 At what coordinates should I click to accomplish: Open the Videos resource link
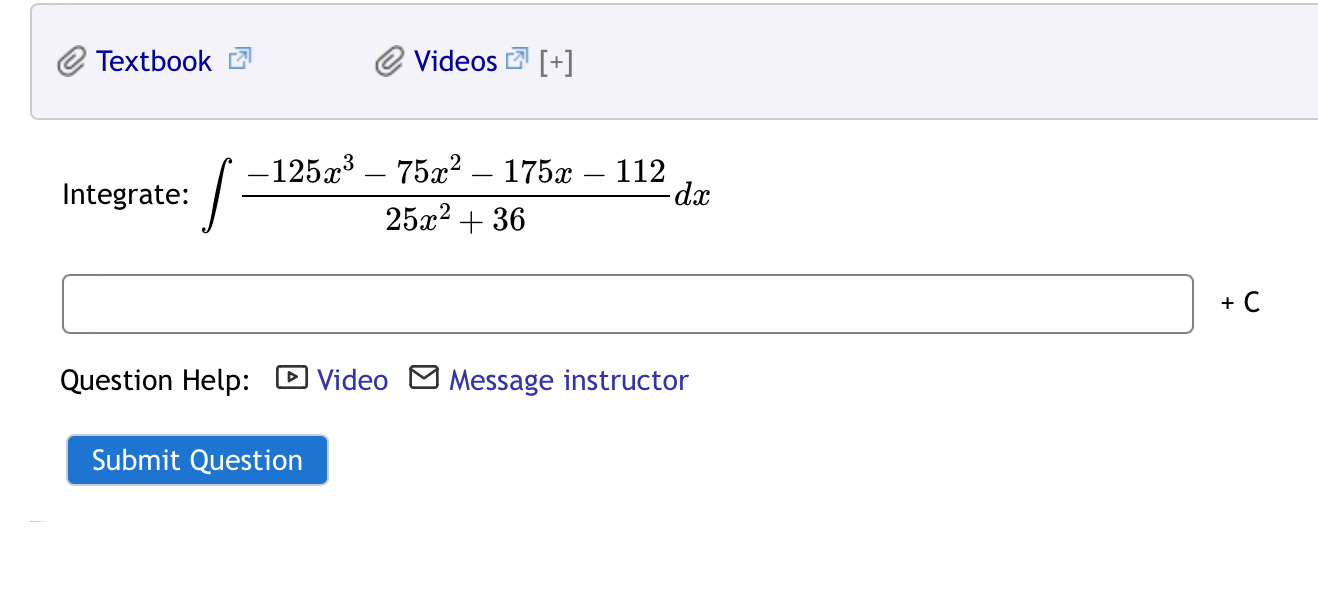click(454, 61)
